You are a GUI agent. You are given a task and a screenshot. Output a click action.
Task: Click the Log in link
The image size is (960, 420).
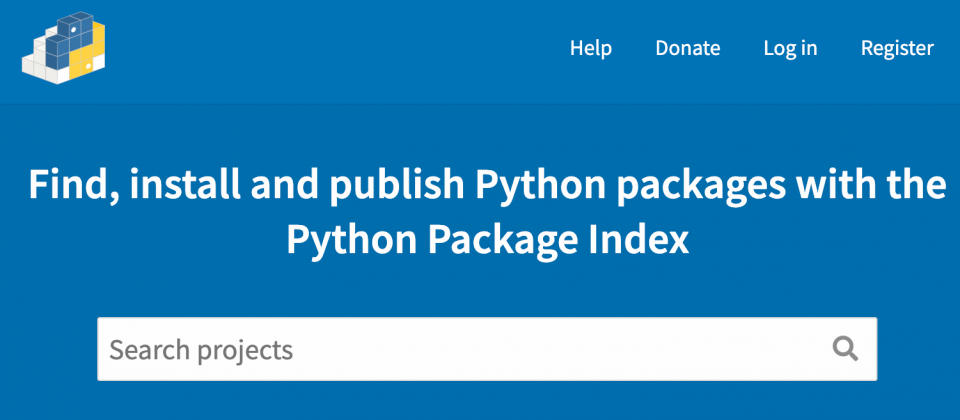tap(790, 48)
